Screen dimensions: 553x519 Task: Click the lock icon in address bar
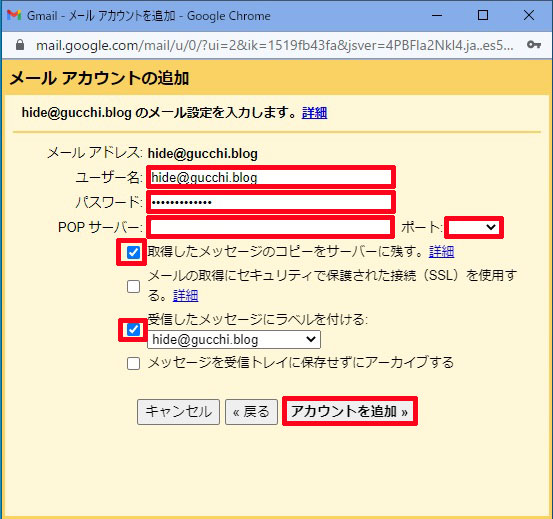point(20,45)
